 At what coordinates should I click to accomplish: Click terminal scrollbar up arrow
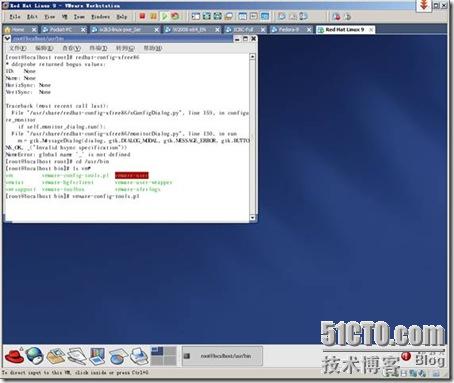click(x=252, y=57)
